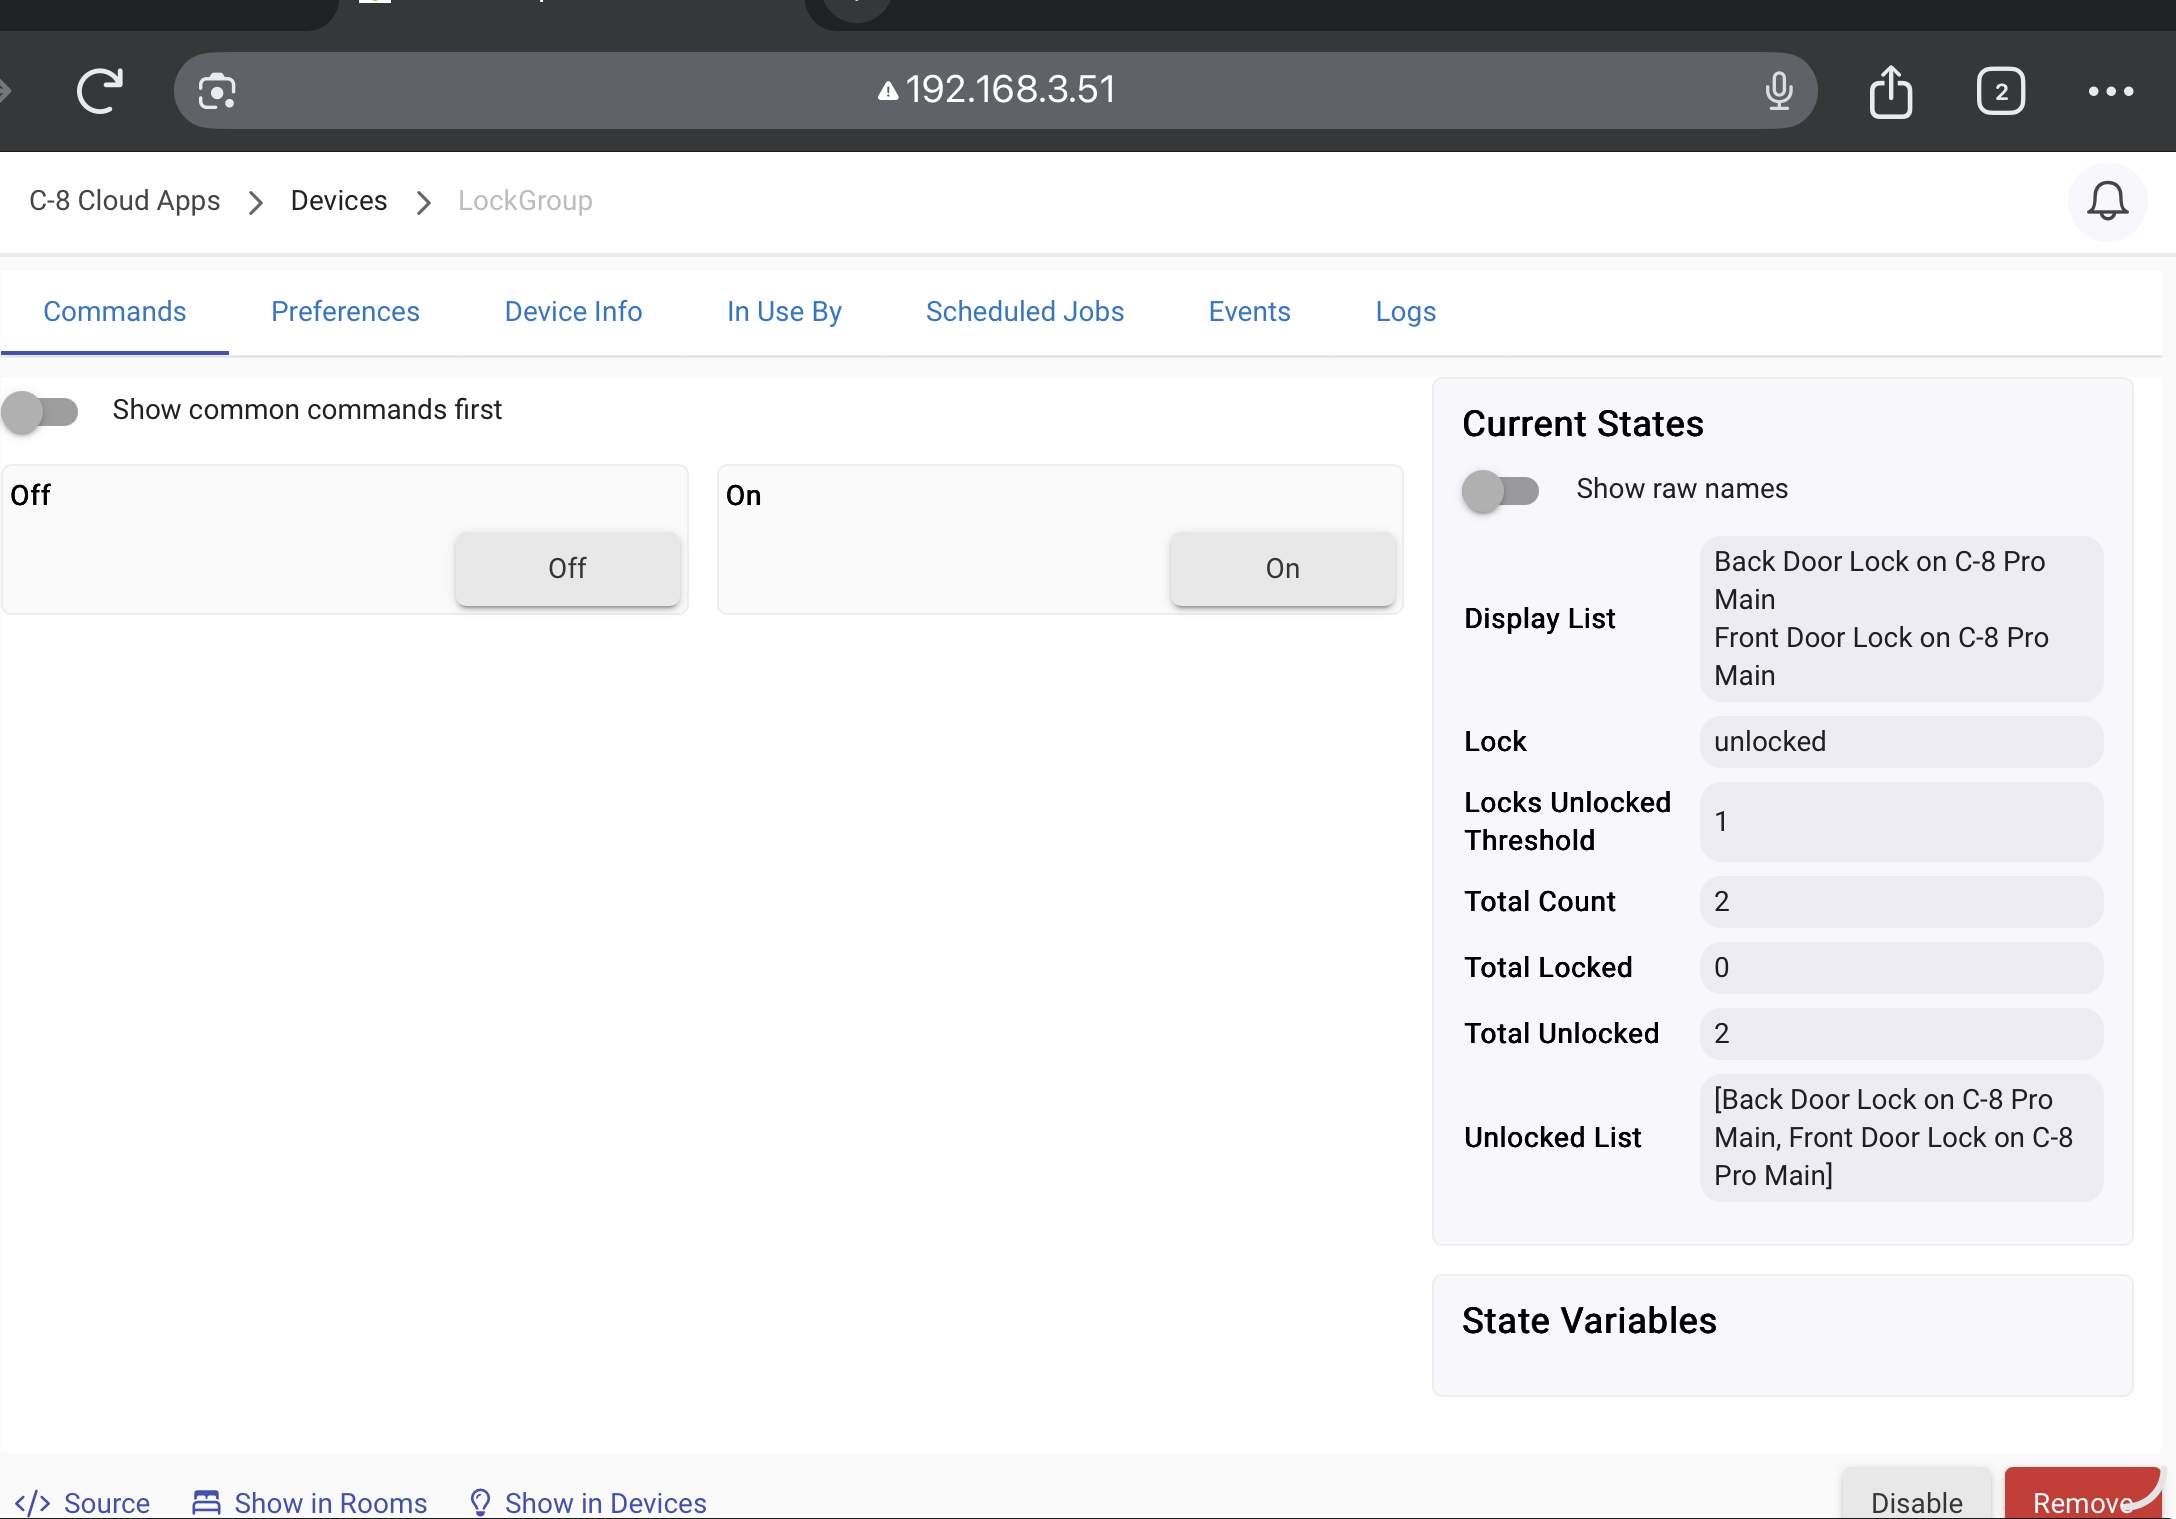
Task: Open the Device Info tab
Action: [573, 312]
